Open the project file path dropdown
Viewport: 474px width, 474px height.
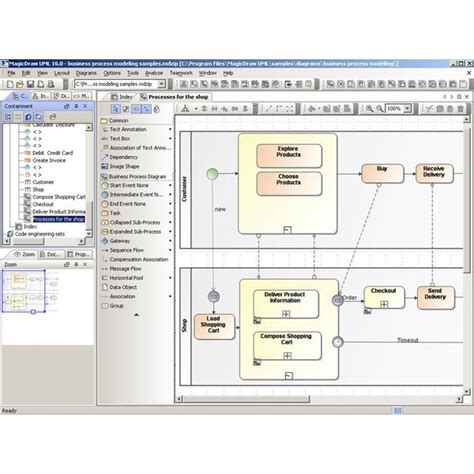click(x=162, y=84)
